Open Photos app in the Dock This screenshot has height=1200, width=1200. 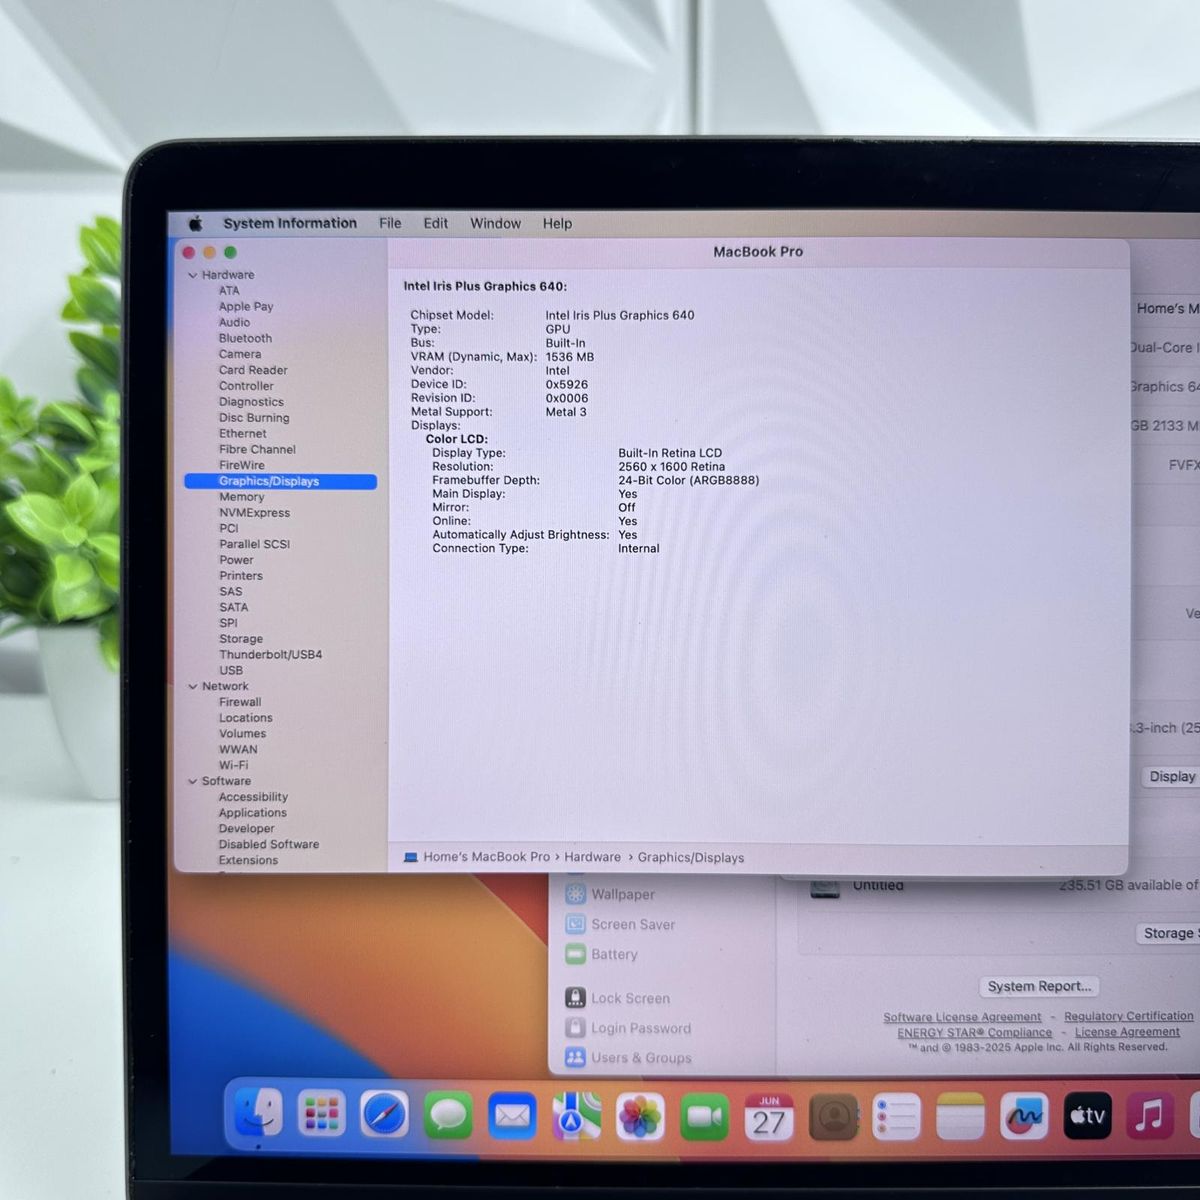tap(640, 1117)
